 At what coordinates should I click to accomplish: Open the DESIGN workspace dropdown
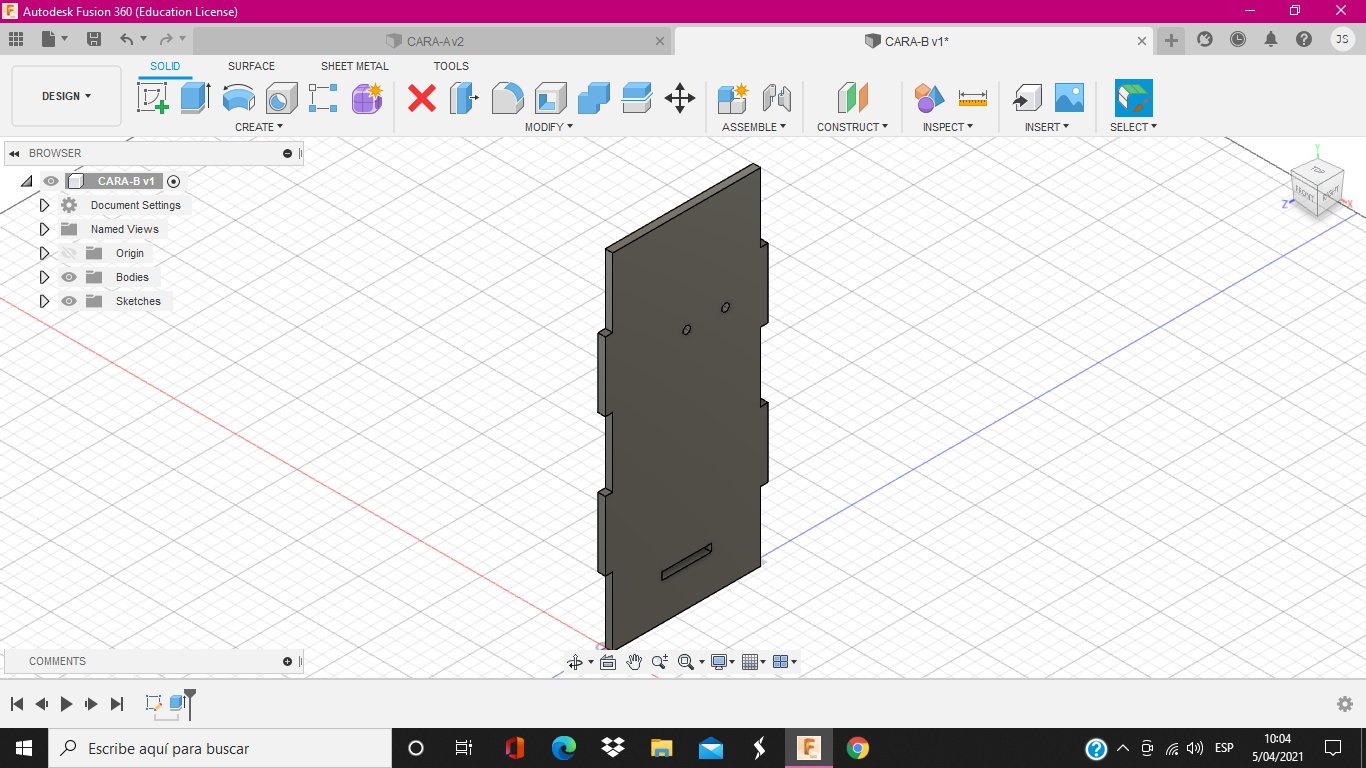66,96
